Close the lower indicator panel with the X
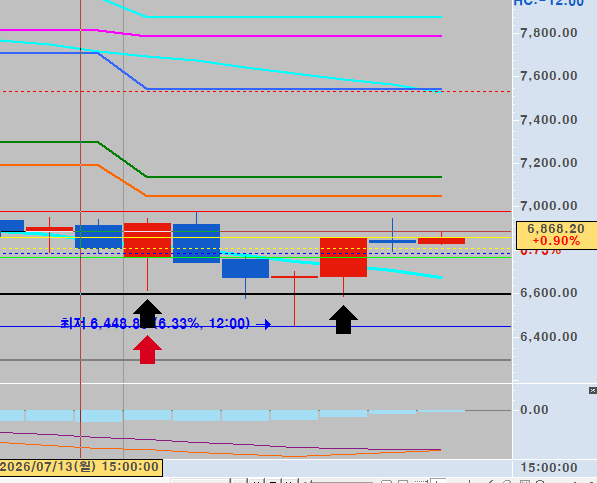Viewport: 597px width, 483px height. pos(592,391)
